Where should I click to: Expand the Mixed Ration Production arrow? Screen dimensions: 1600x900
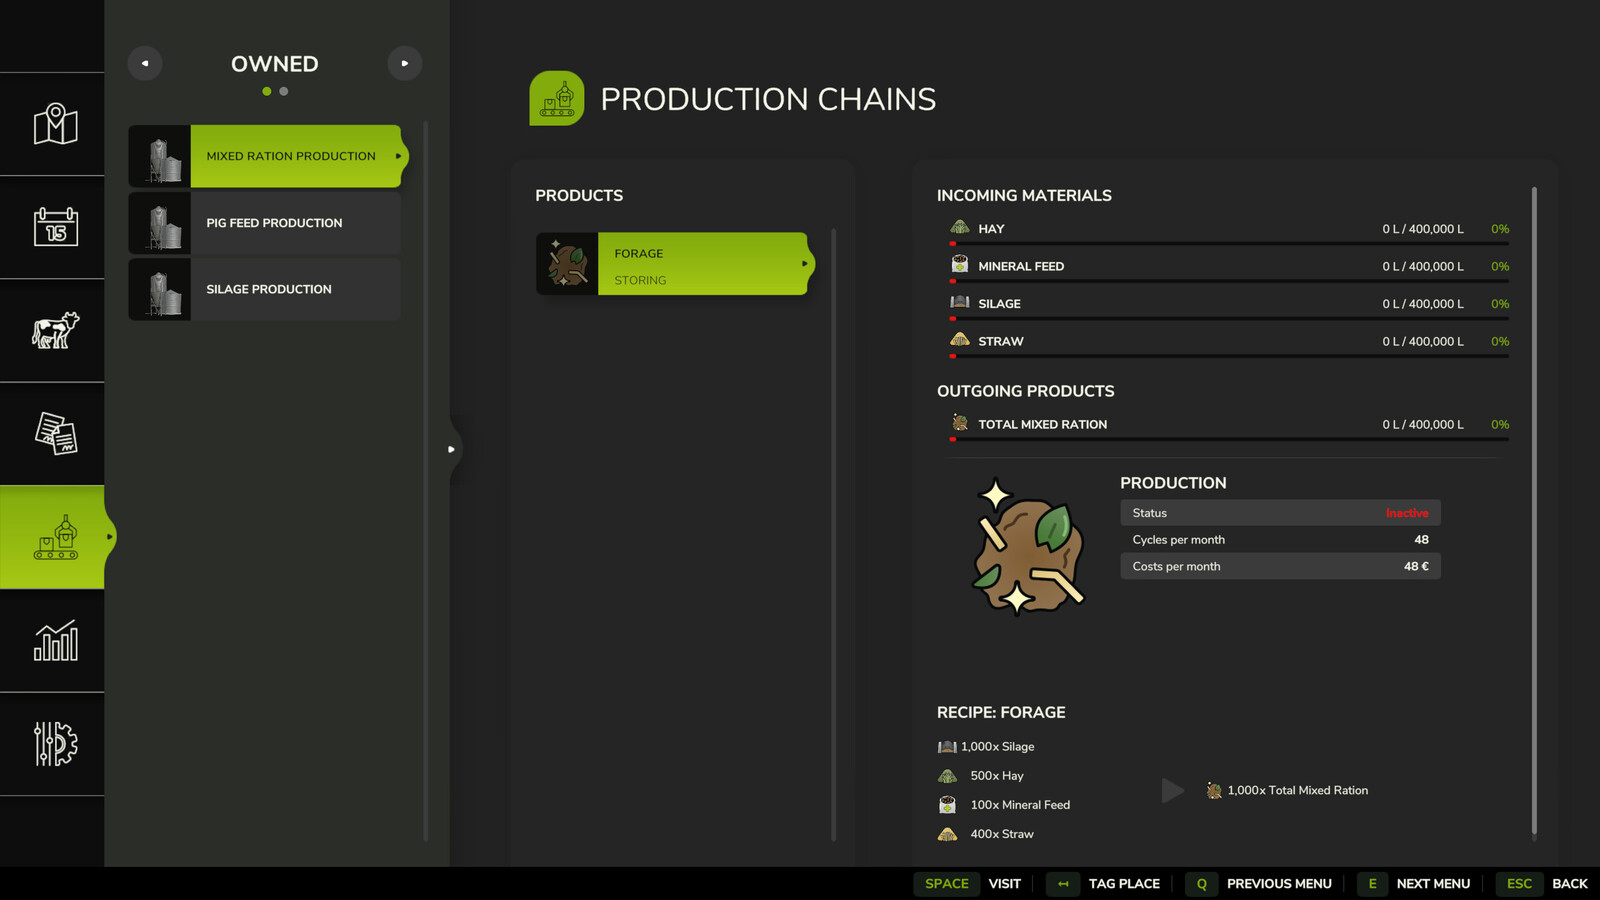pos(398,156)
